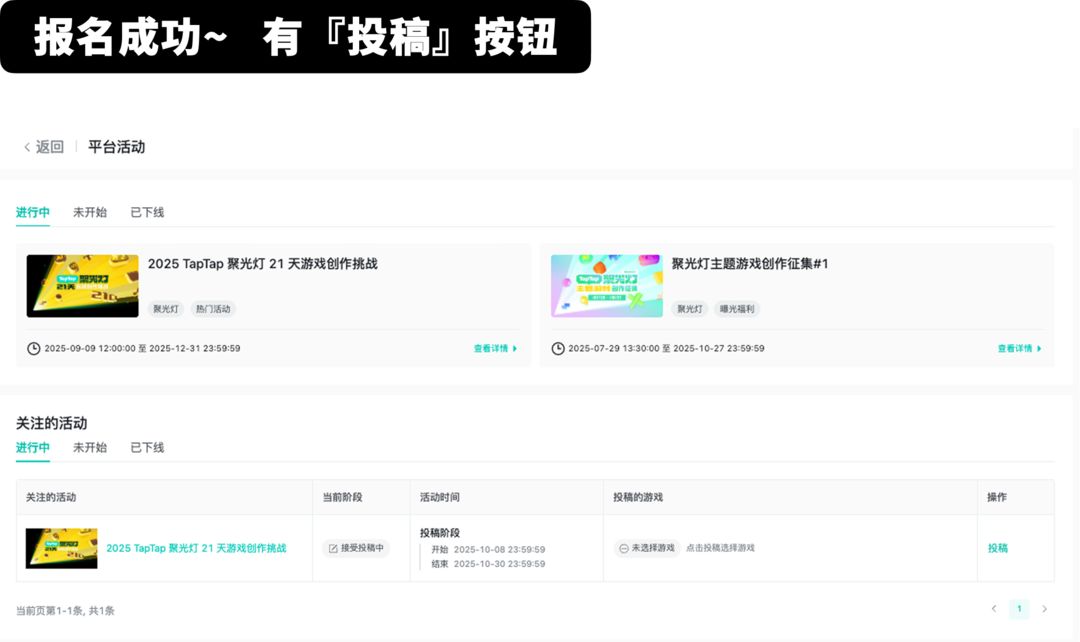Viewport: 1080px width, 642px height.
Task: Click 查看详情 on the 21 天挑战 card
Action: click(x=495, y=349)
